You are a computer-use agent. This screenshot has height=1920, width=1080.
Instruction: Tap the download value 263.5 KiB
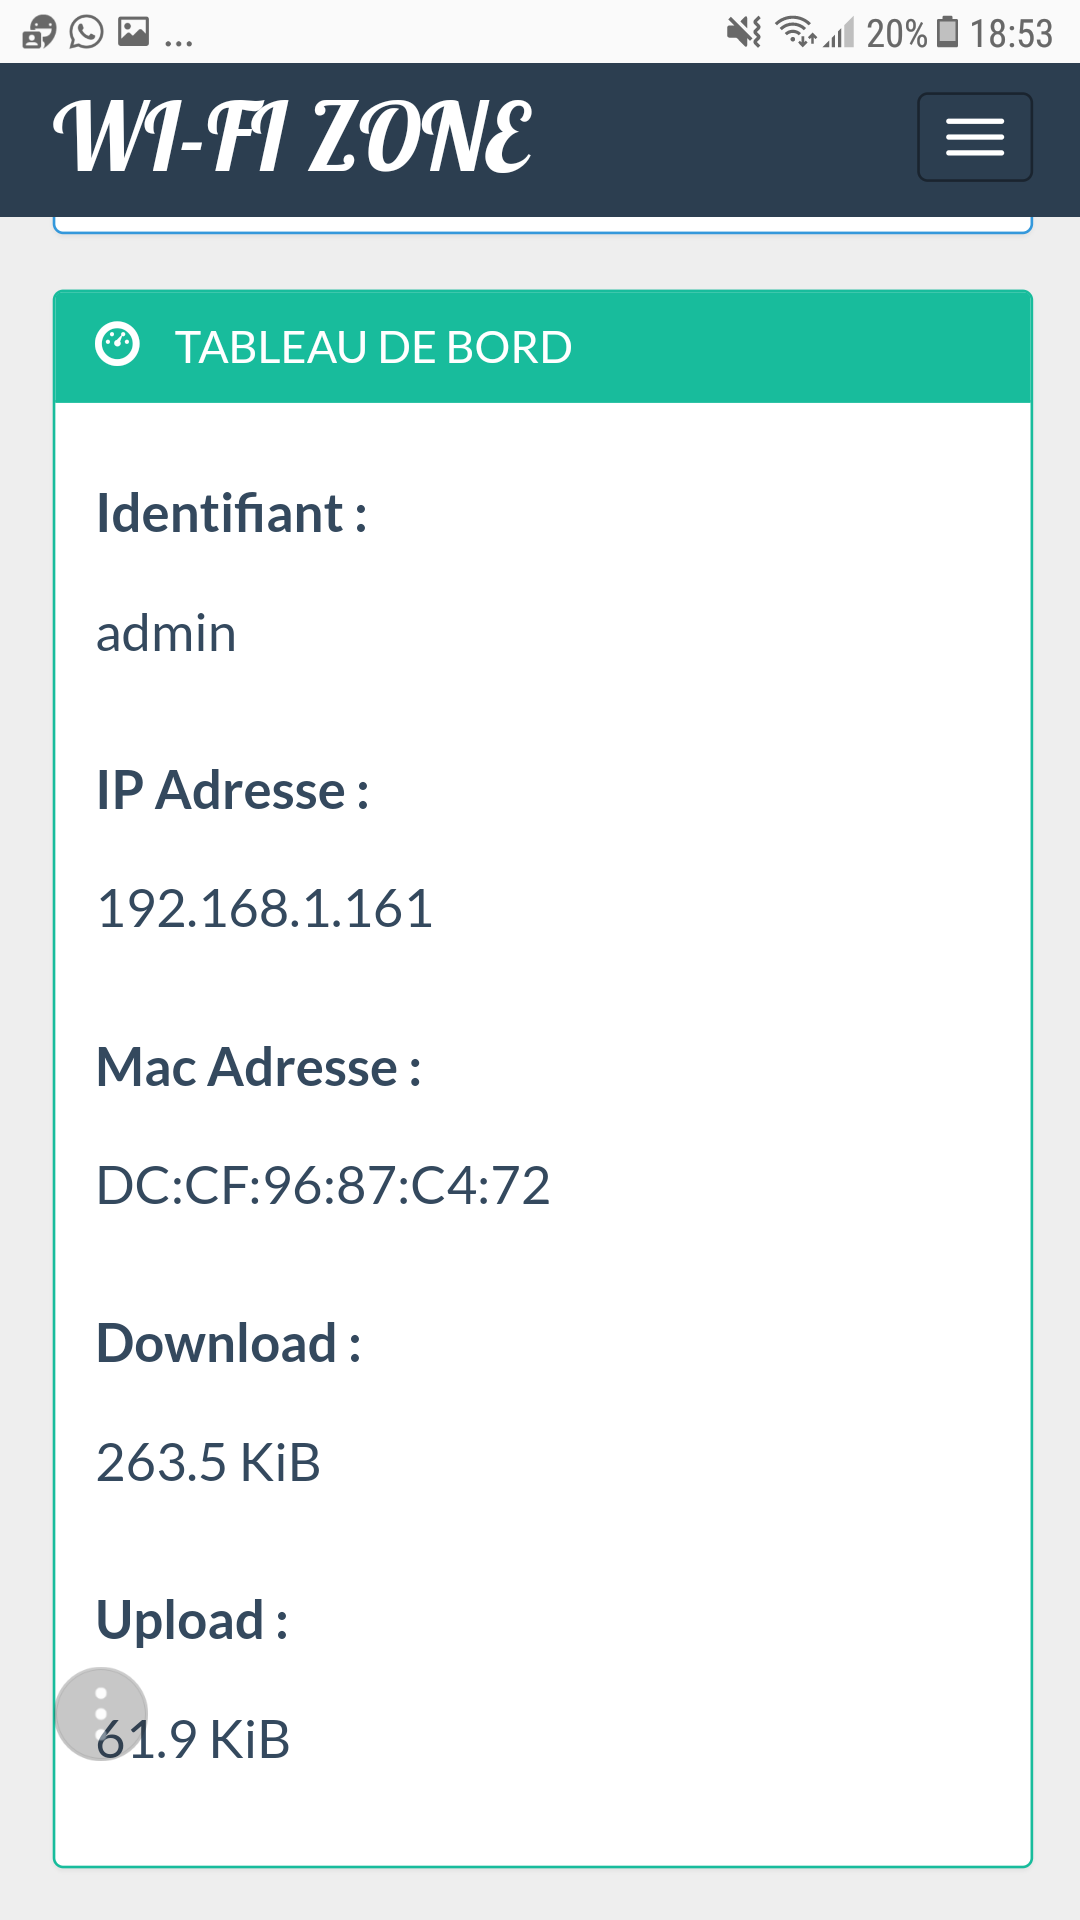(208, 1463)
